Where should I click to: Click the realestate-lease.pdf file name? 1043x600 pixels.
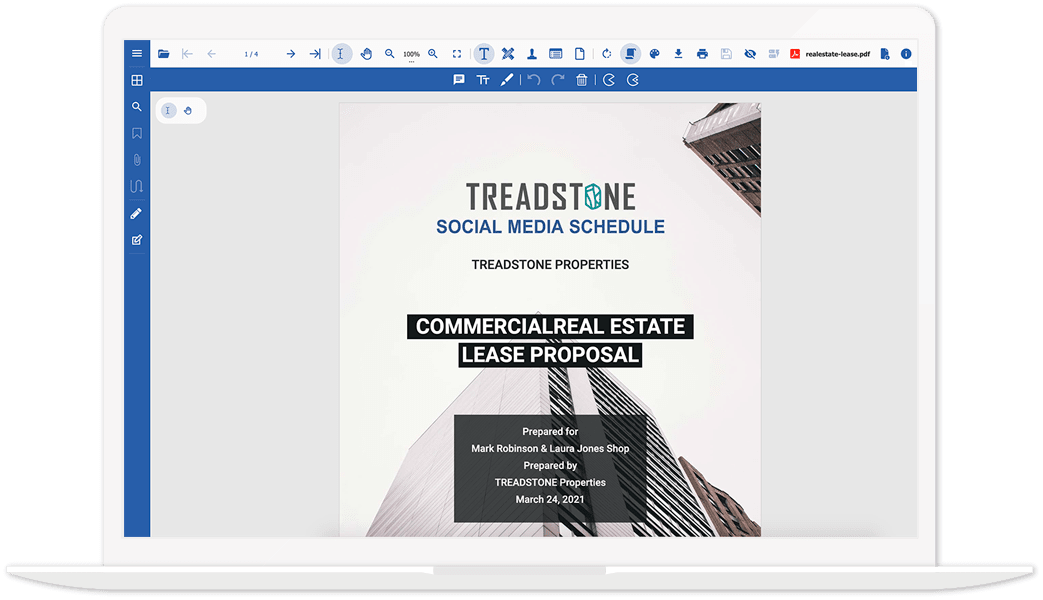click(838, 54)
